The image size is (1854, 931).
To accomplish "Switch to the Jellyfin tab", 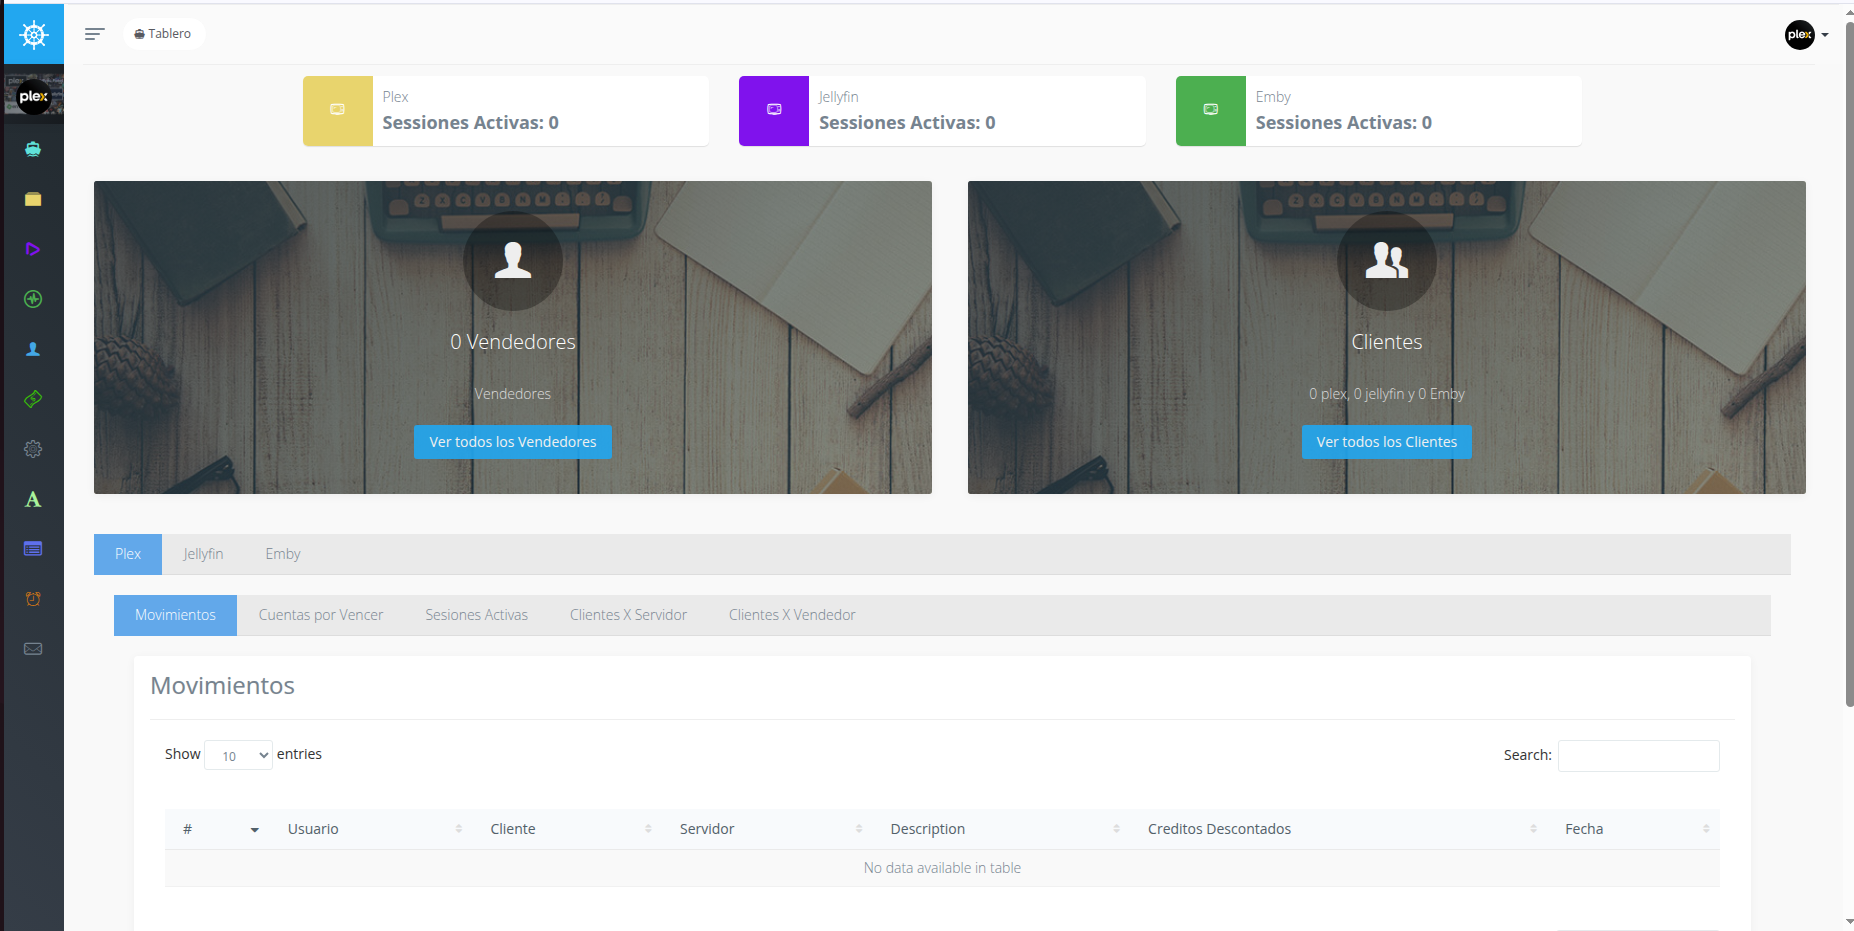I will 203,554.
